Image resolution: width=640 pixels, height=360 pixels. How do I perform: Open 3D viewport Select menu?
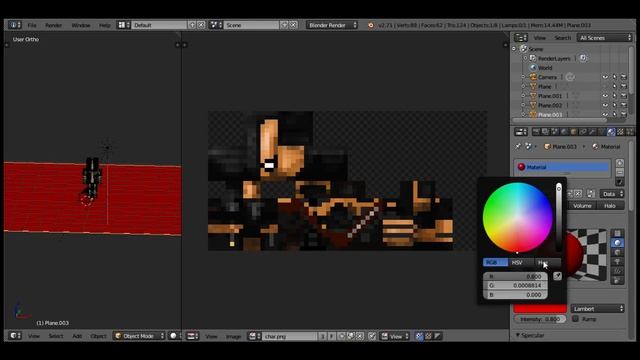pyautogui.click(x=56, y=336)
